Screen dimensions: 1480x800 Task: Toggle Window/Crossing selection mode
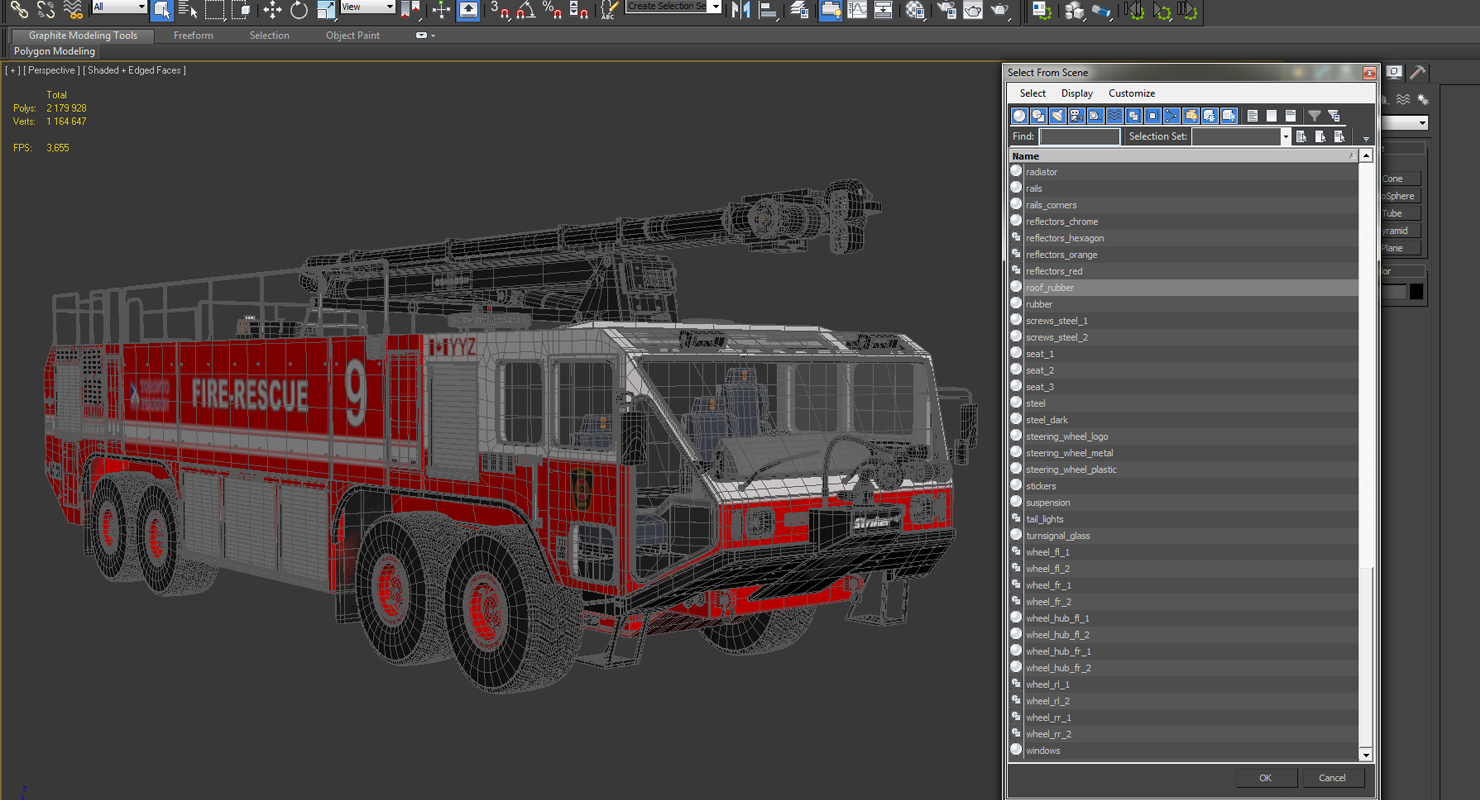point(240,10)
